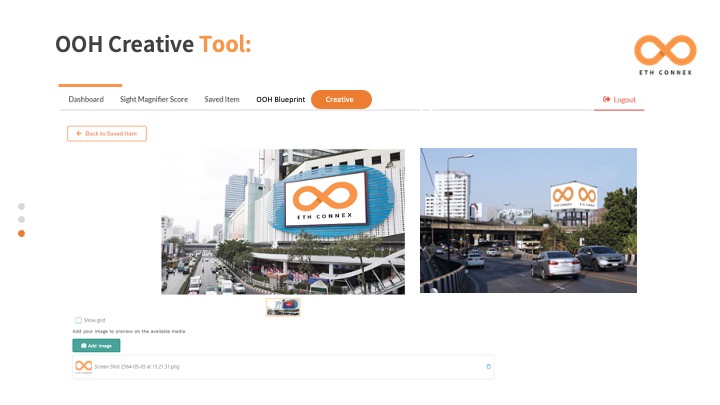Open the Dashboard tab
This screenshot has width=720, height=405.
point(86,100)
